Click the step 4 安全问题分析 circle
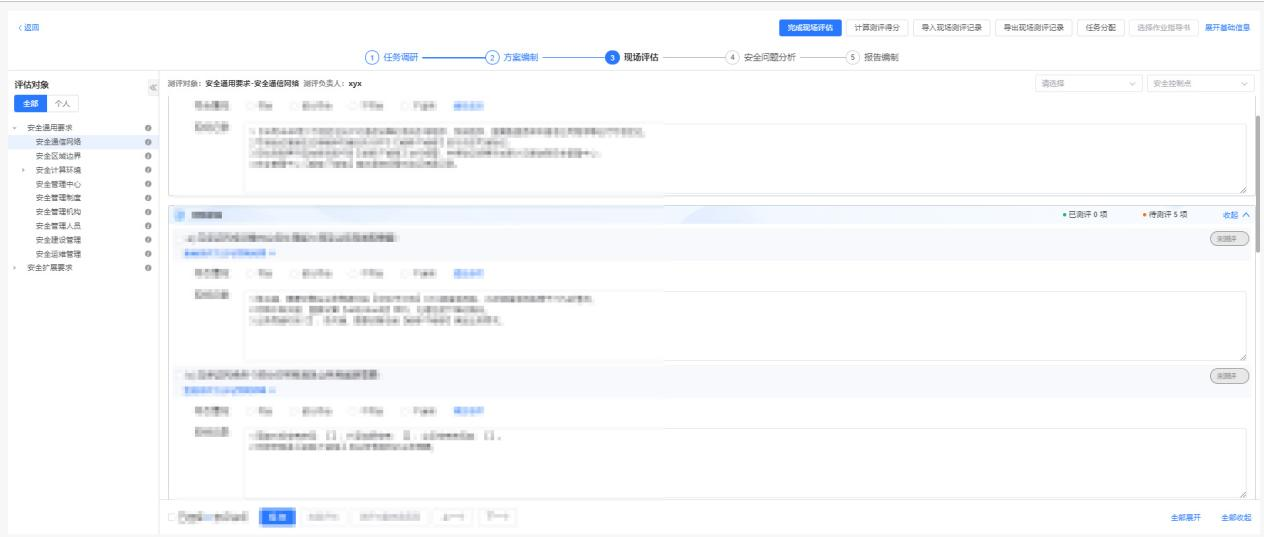The height and width of the screenshot is (537, 1264). pos(733,57)
